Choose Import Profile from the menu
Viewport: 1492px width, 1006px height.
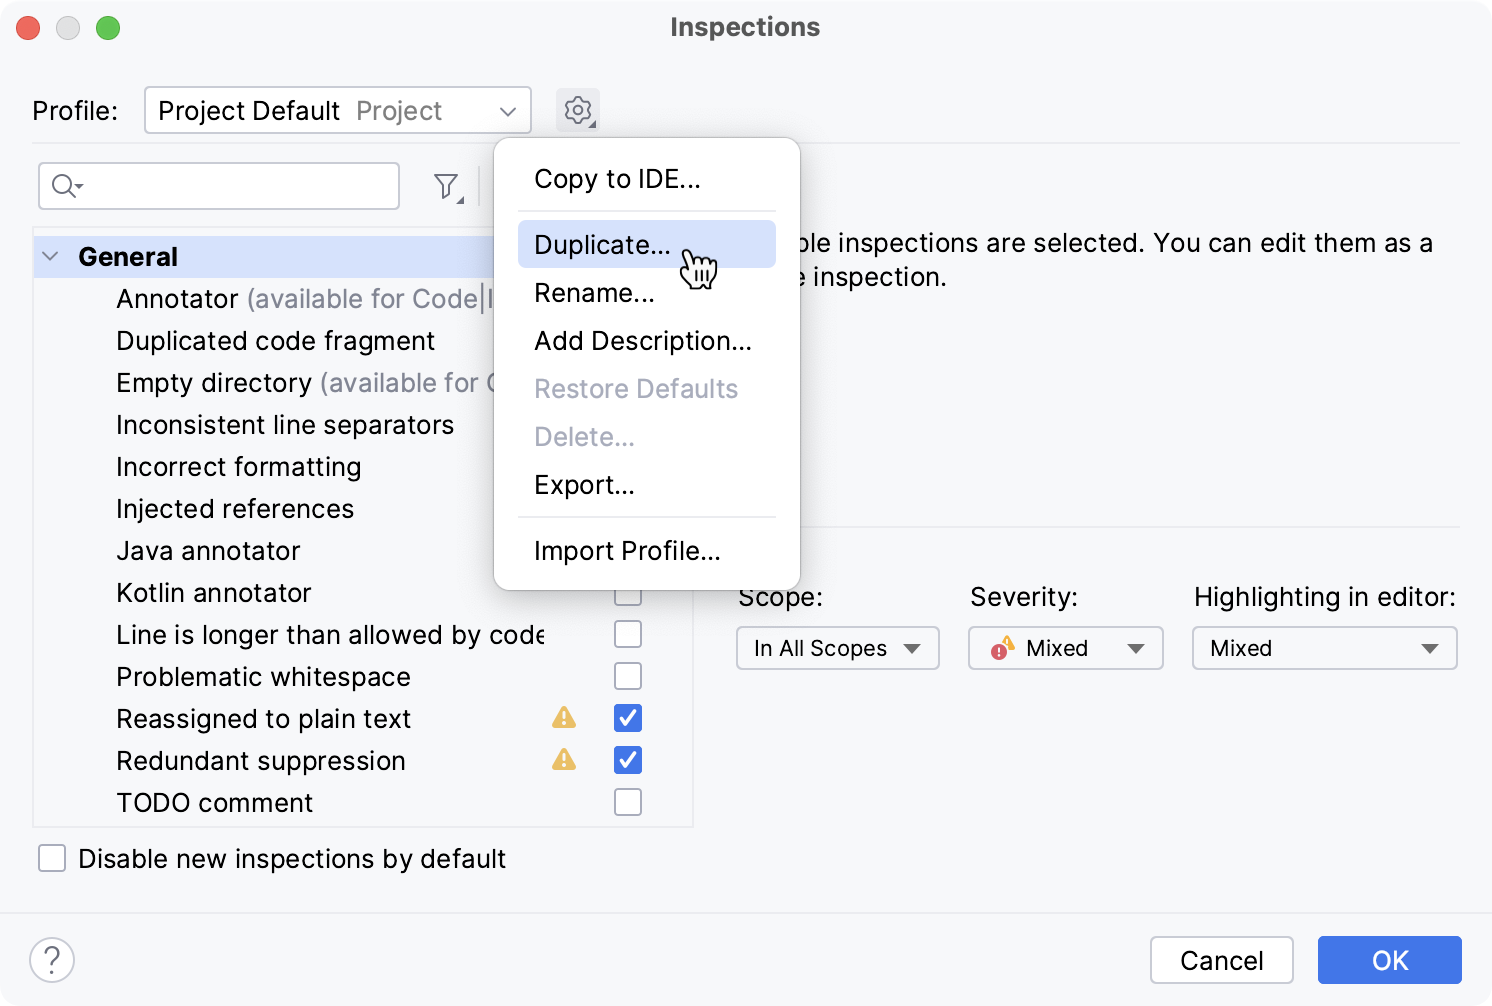pos(627,550)
